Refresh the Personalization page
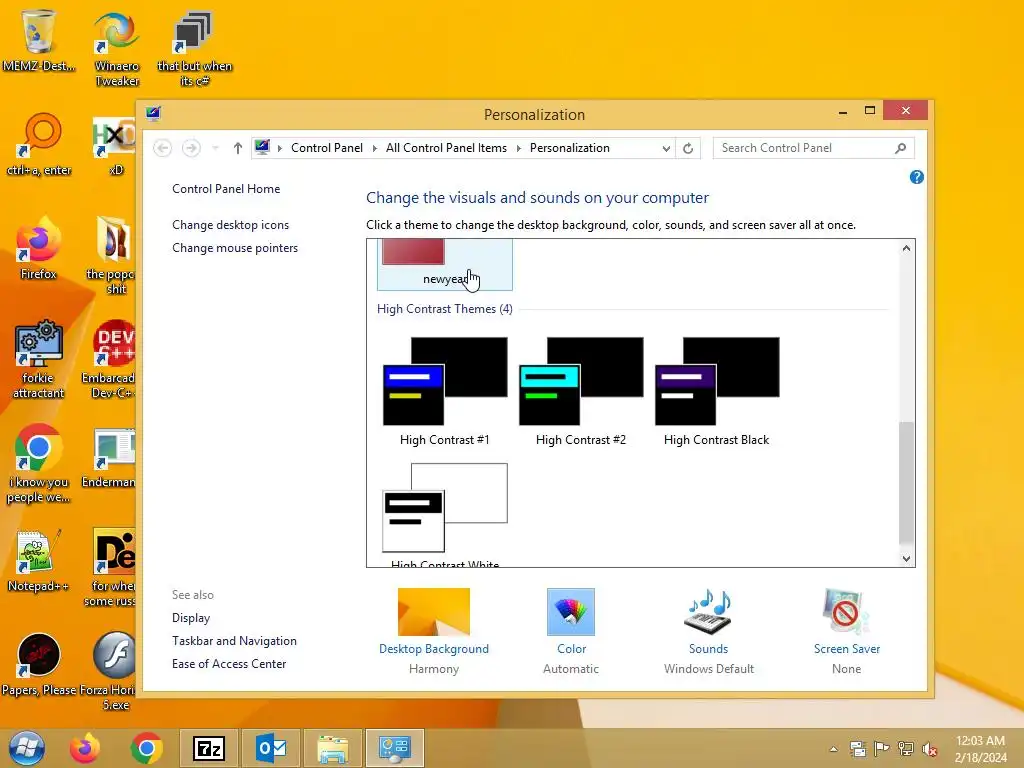The height and width of the screenshot is (768, 1024). point(688,148)
